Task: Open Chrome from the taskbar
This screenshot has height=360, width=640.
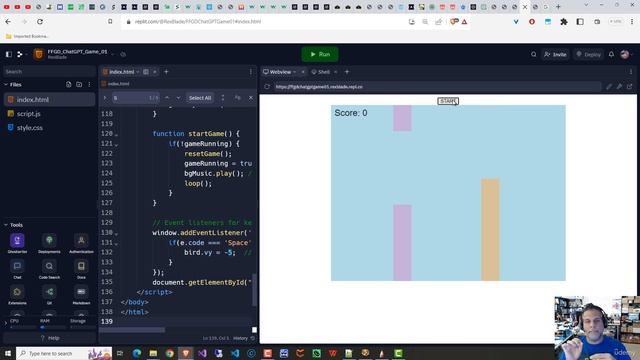Action: [169, 353]
